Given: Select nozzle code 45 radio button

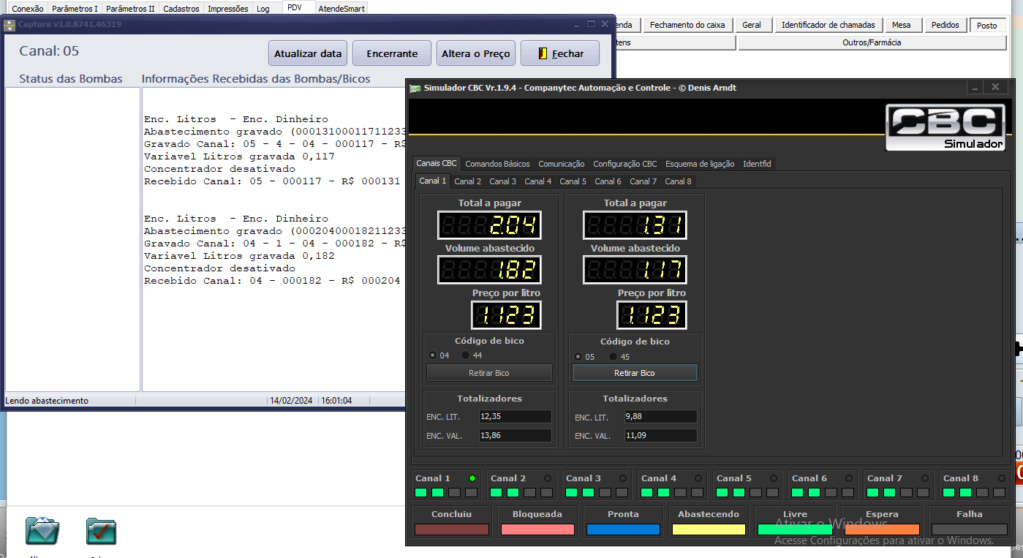Looking at the screenshot, I should [613, 356].
